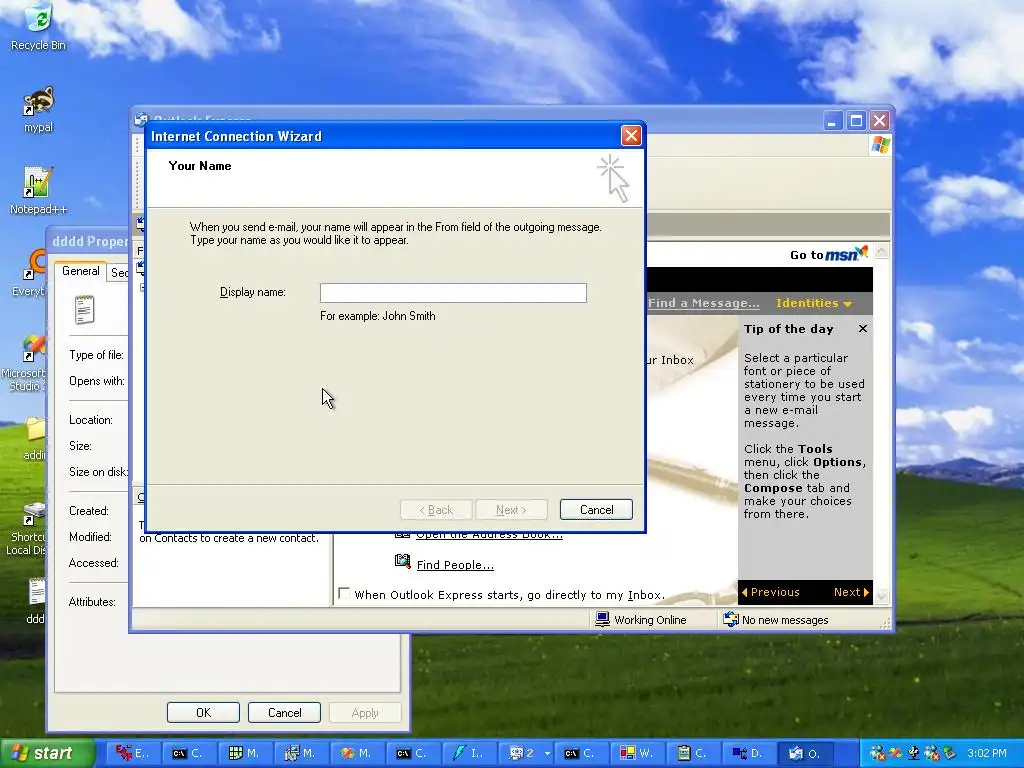
Task: Close the Internet Connection Wizard with X
Action: pyautogui.click(x=631, y=136)
